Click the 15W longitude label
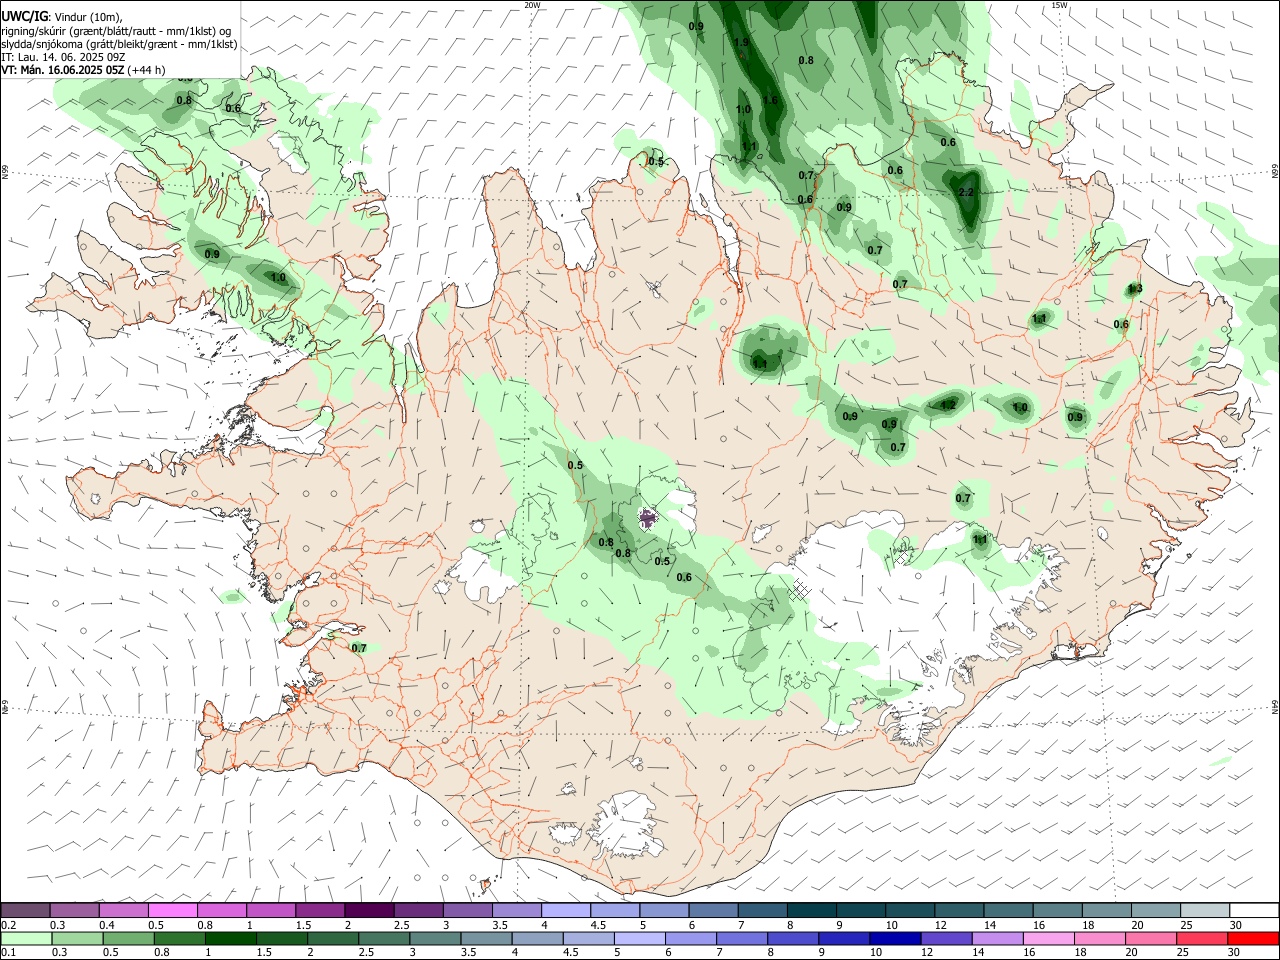 tap(1060, 5)
